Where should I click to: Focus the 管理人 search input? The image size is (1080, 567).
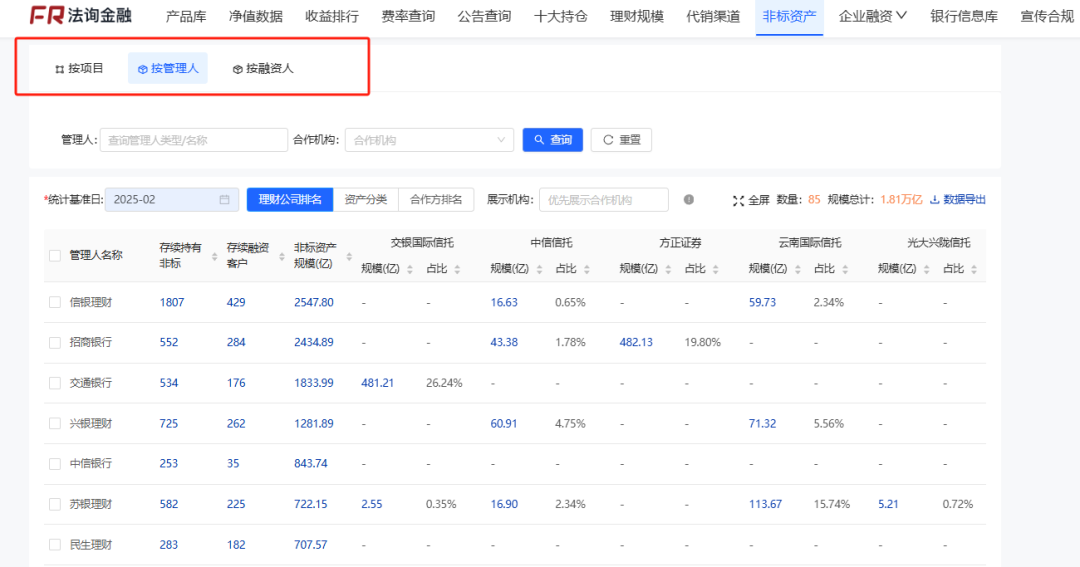[x=194, y=140]
